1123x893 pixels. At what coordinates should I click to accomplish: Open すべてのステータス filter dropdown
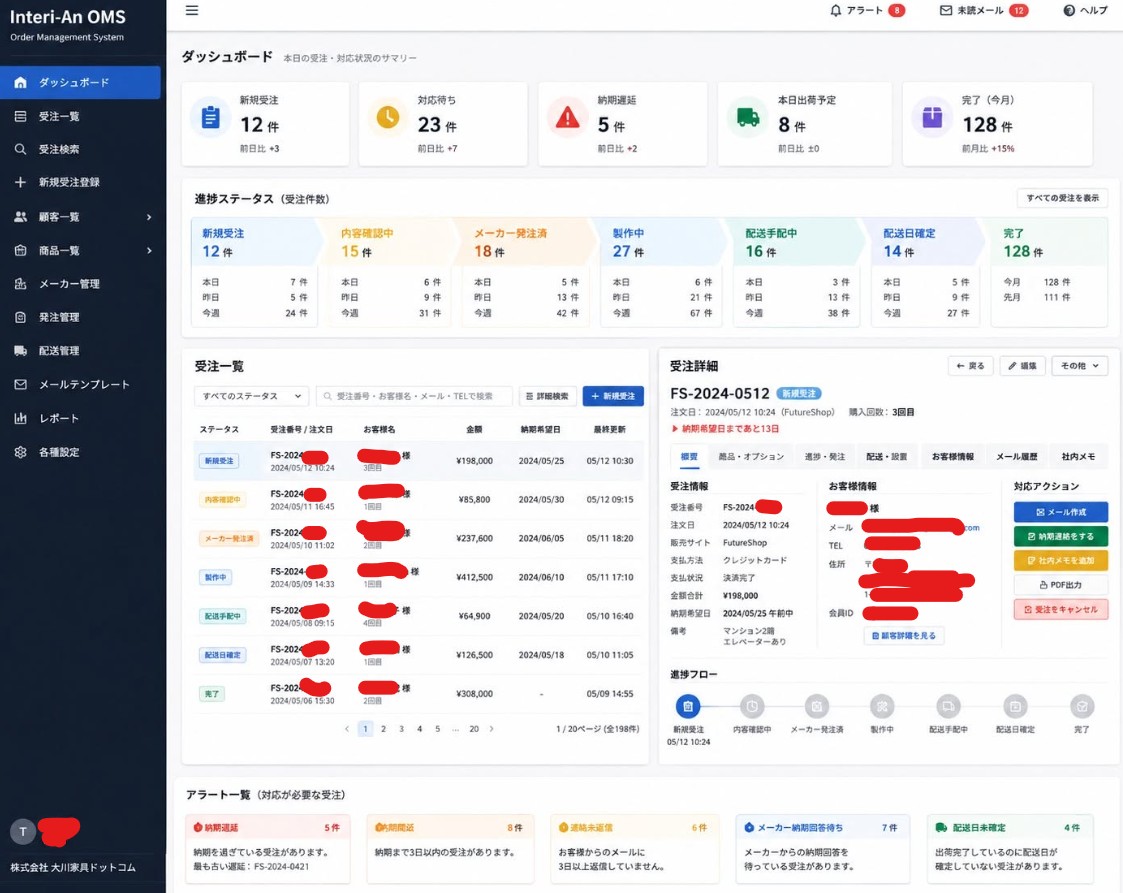pos(251,396)
